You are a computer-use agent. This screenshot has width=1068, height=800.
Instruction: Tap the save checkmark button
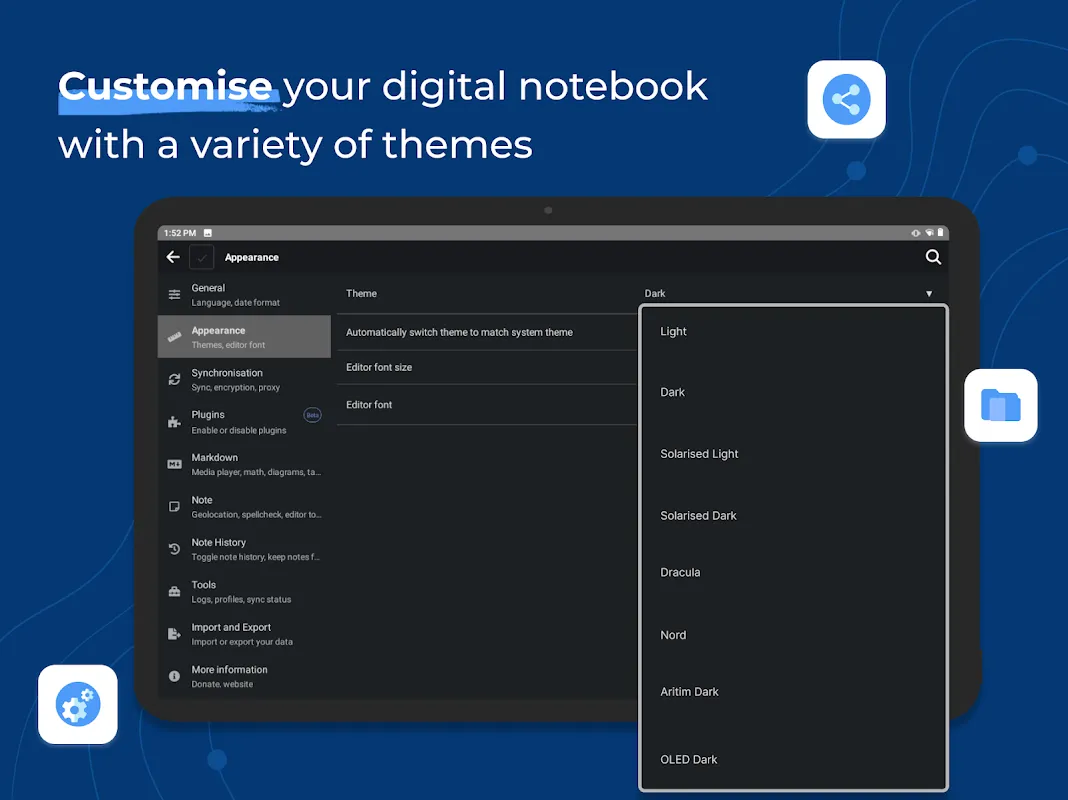[x=202, y=257]
